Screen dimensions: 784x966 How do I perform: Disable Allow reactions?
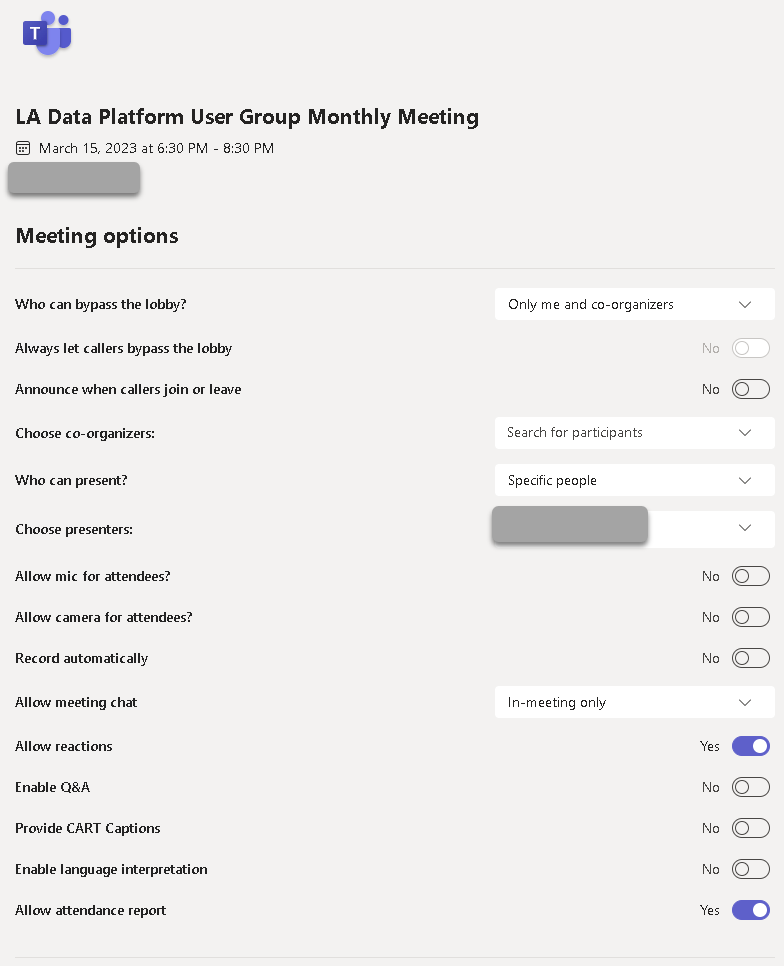point(750,746)
